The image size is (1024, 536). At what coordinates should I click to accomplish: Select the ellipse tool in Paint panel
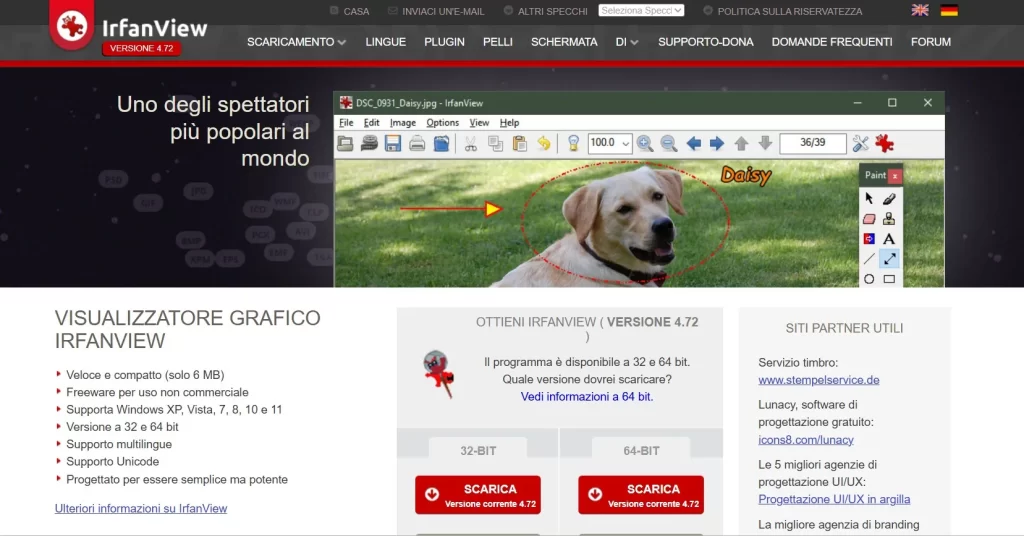click(869, 279)
